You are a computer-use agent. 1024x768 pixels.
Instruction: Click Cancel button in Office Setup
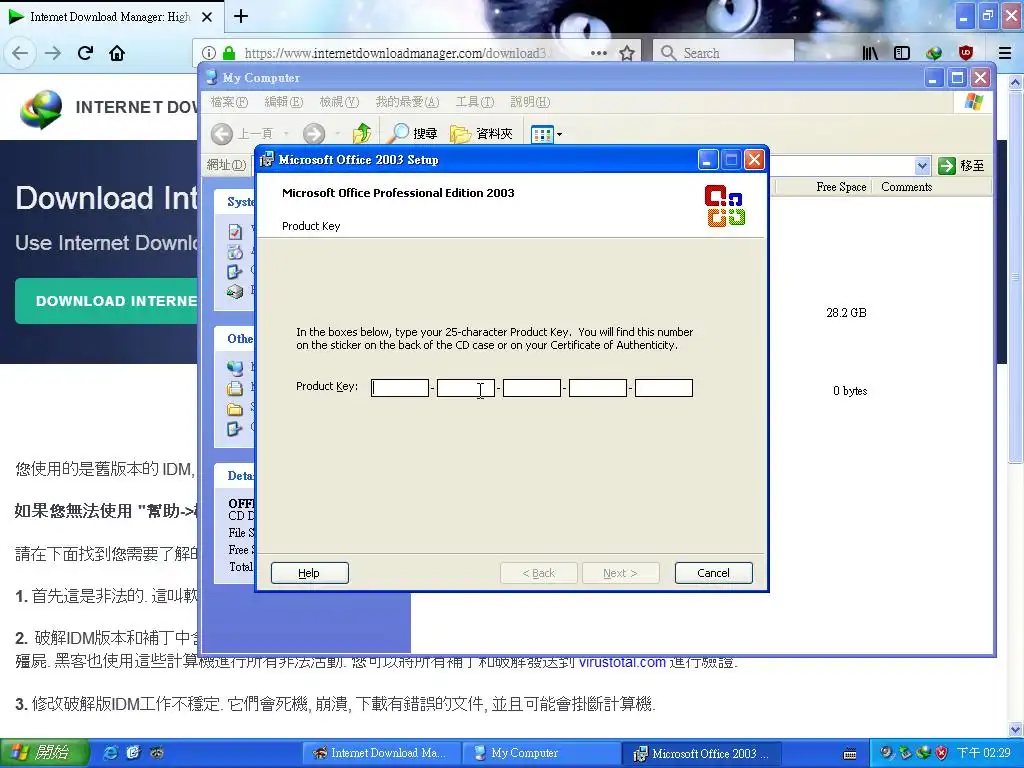713,573
